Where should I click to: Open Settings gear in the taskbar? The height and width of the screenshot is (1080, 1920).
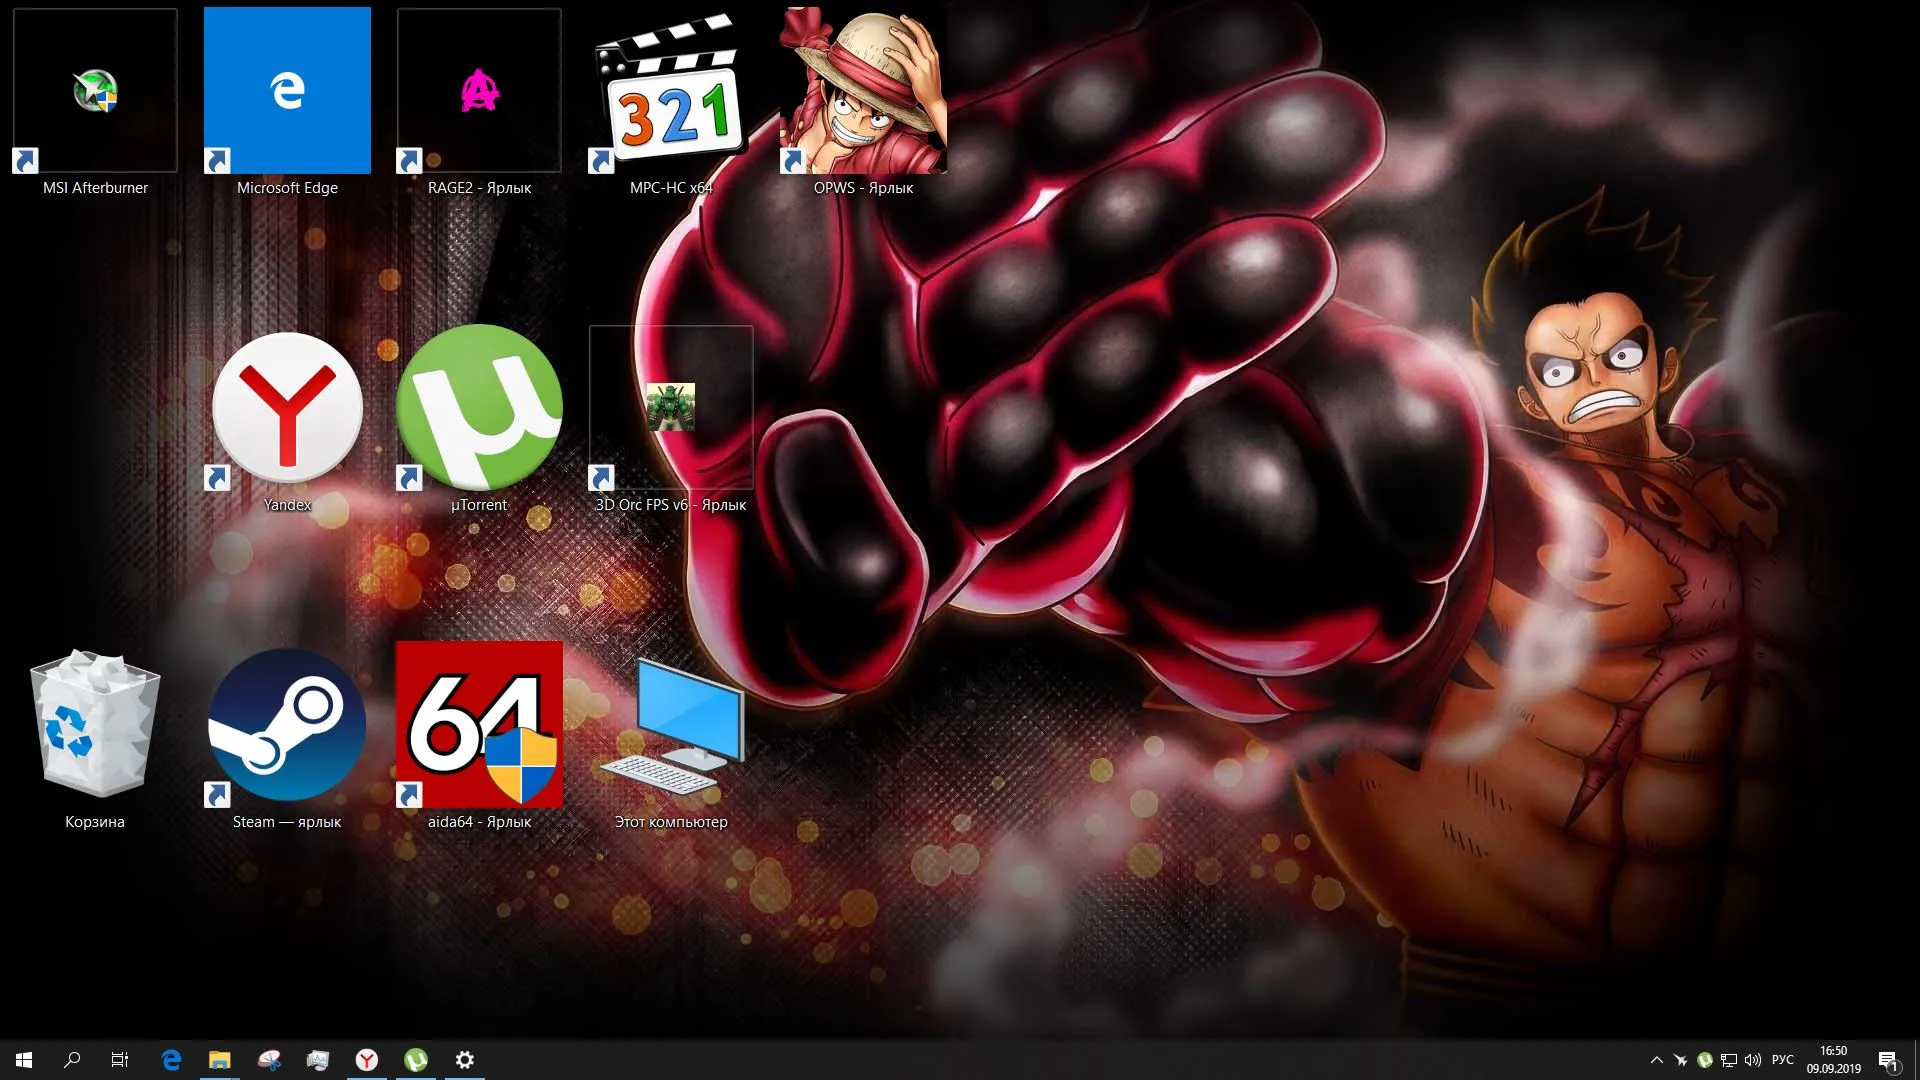[465, 1060]
